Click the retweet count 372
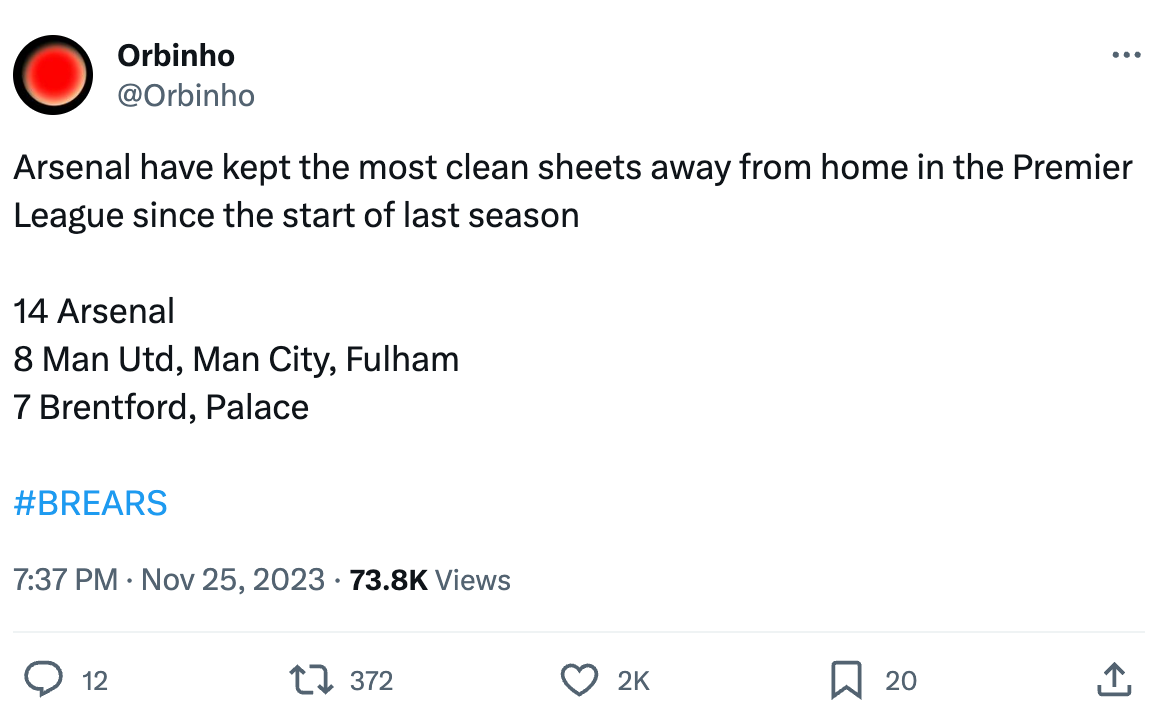The width and height of the screenshot is (1169, 724). point(371,681)
